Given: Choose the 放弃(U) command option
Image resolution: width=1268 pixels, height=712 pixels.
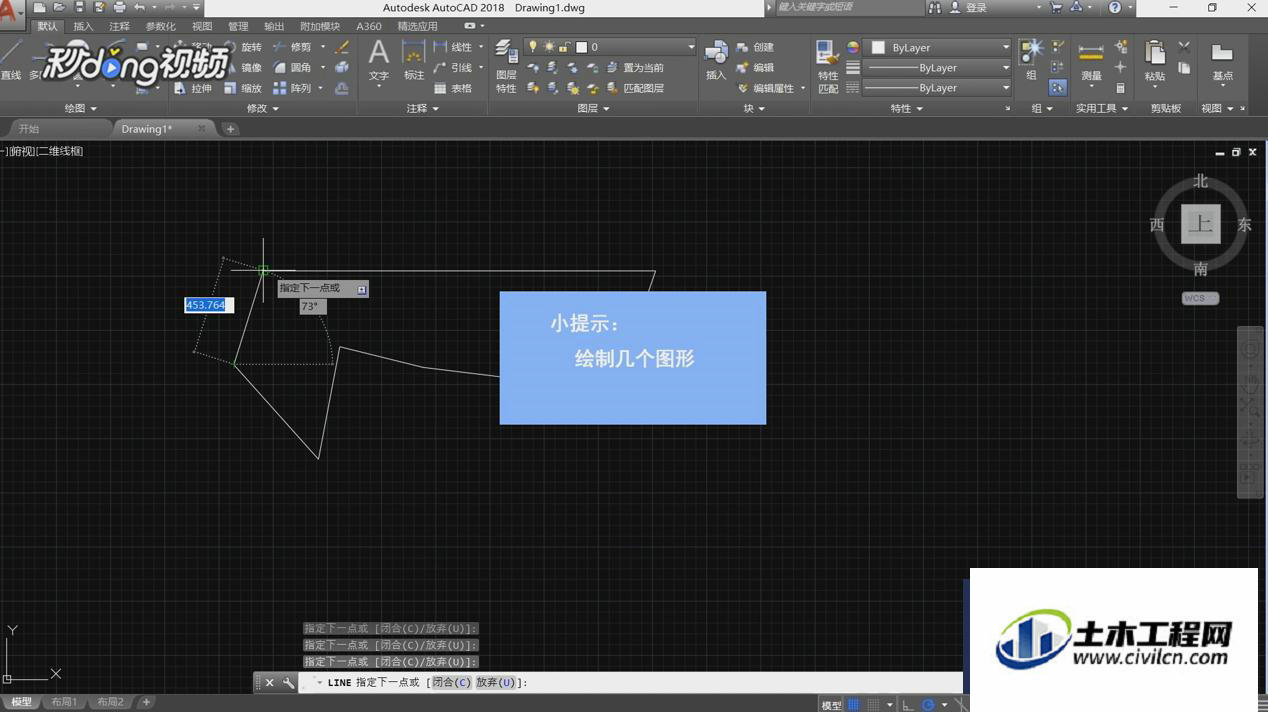Looking at the screenshot, I should click(x=495, y=683).
